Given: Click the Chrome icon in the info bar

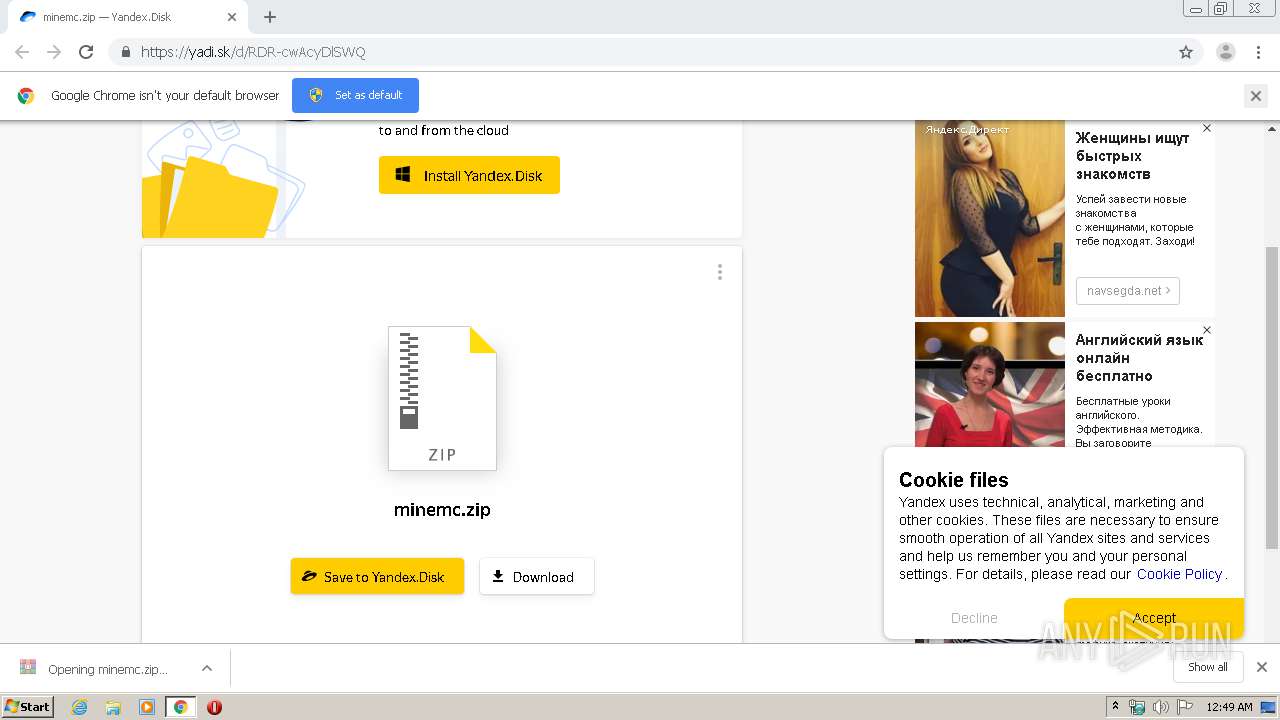Looking at the screenshot, I should coord(26,96).
